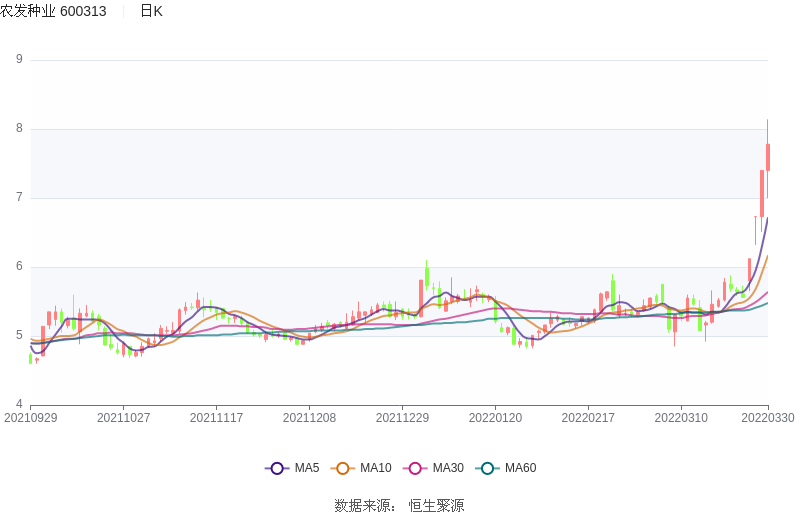The image size is (800, 517).
Task: Click the 农发种业 600313 stock title
Action: click(x=53, y=11)
